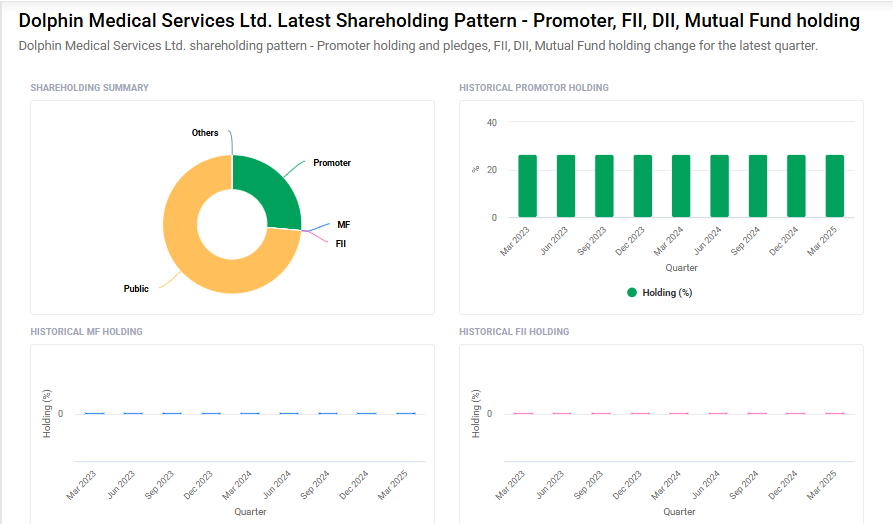Click the Mar 2024 marker in MF chart
The height and width of the screenshot is (524, 893).
tap(250, 414)
